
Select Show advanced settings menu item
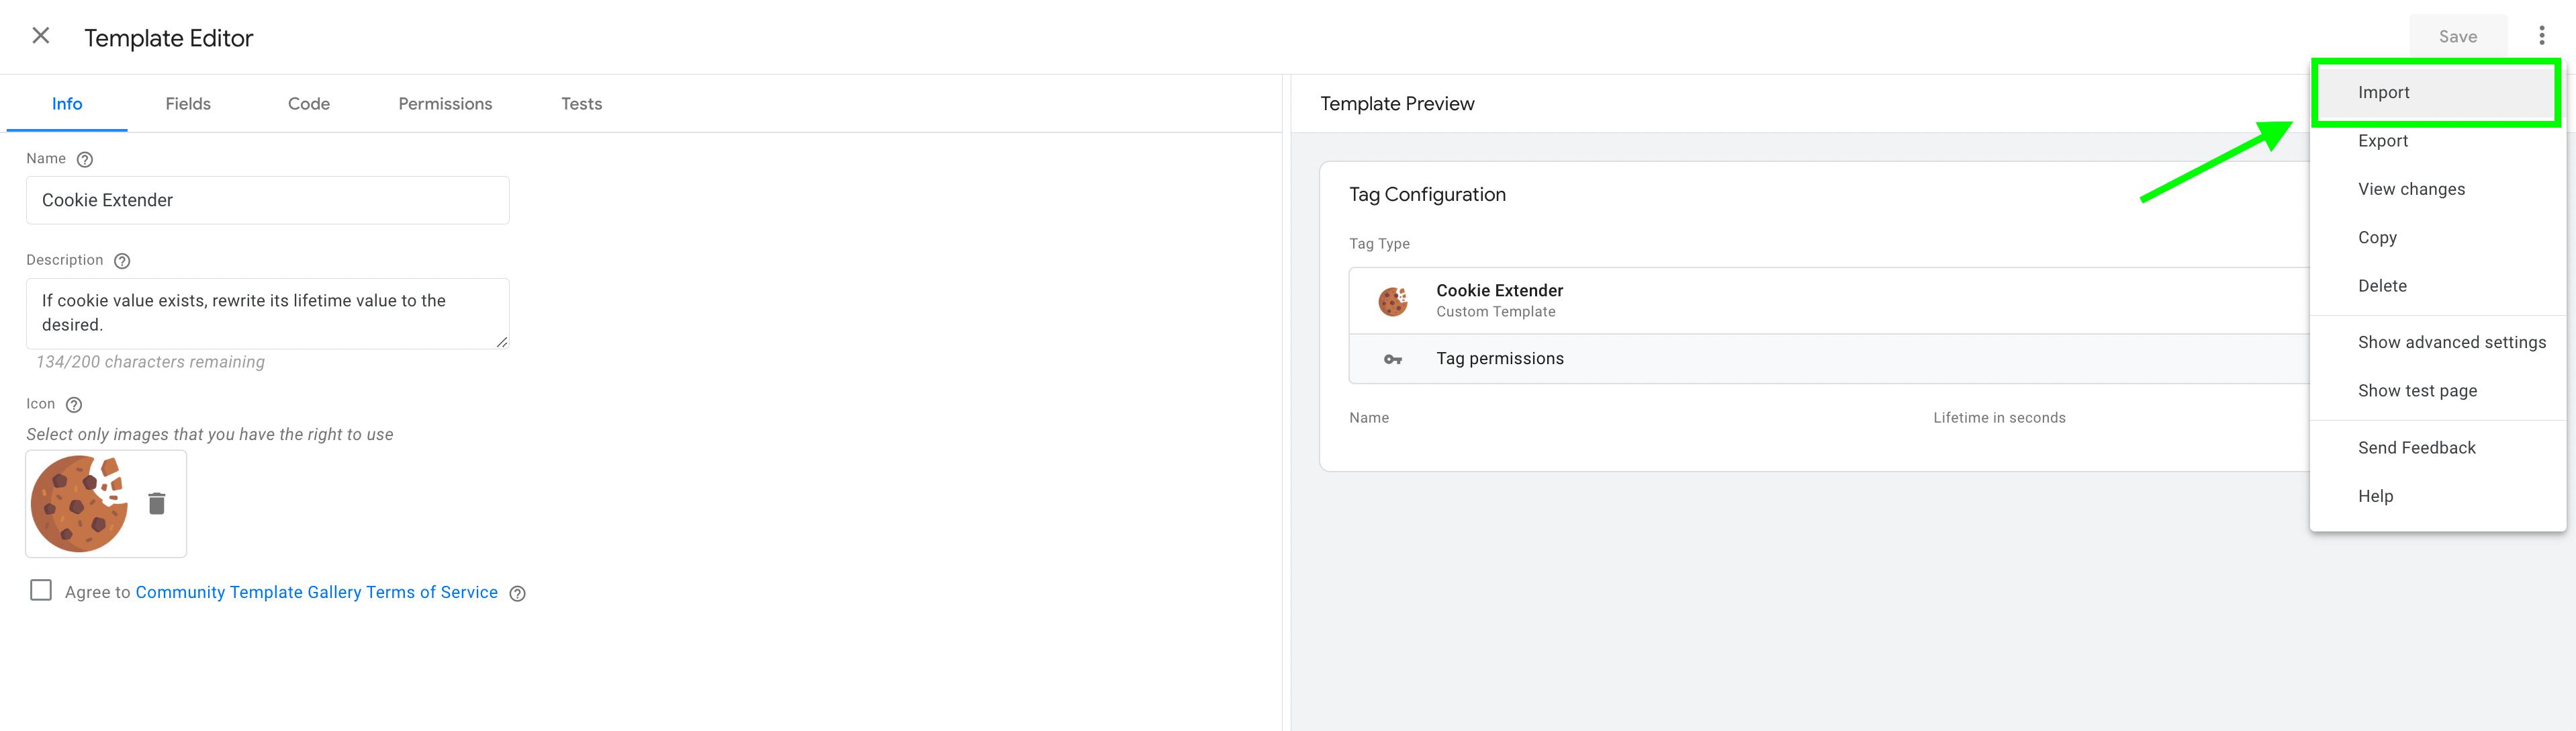pyautogui.click(x=2436, y=342)
